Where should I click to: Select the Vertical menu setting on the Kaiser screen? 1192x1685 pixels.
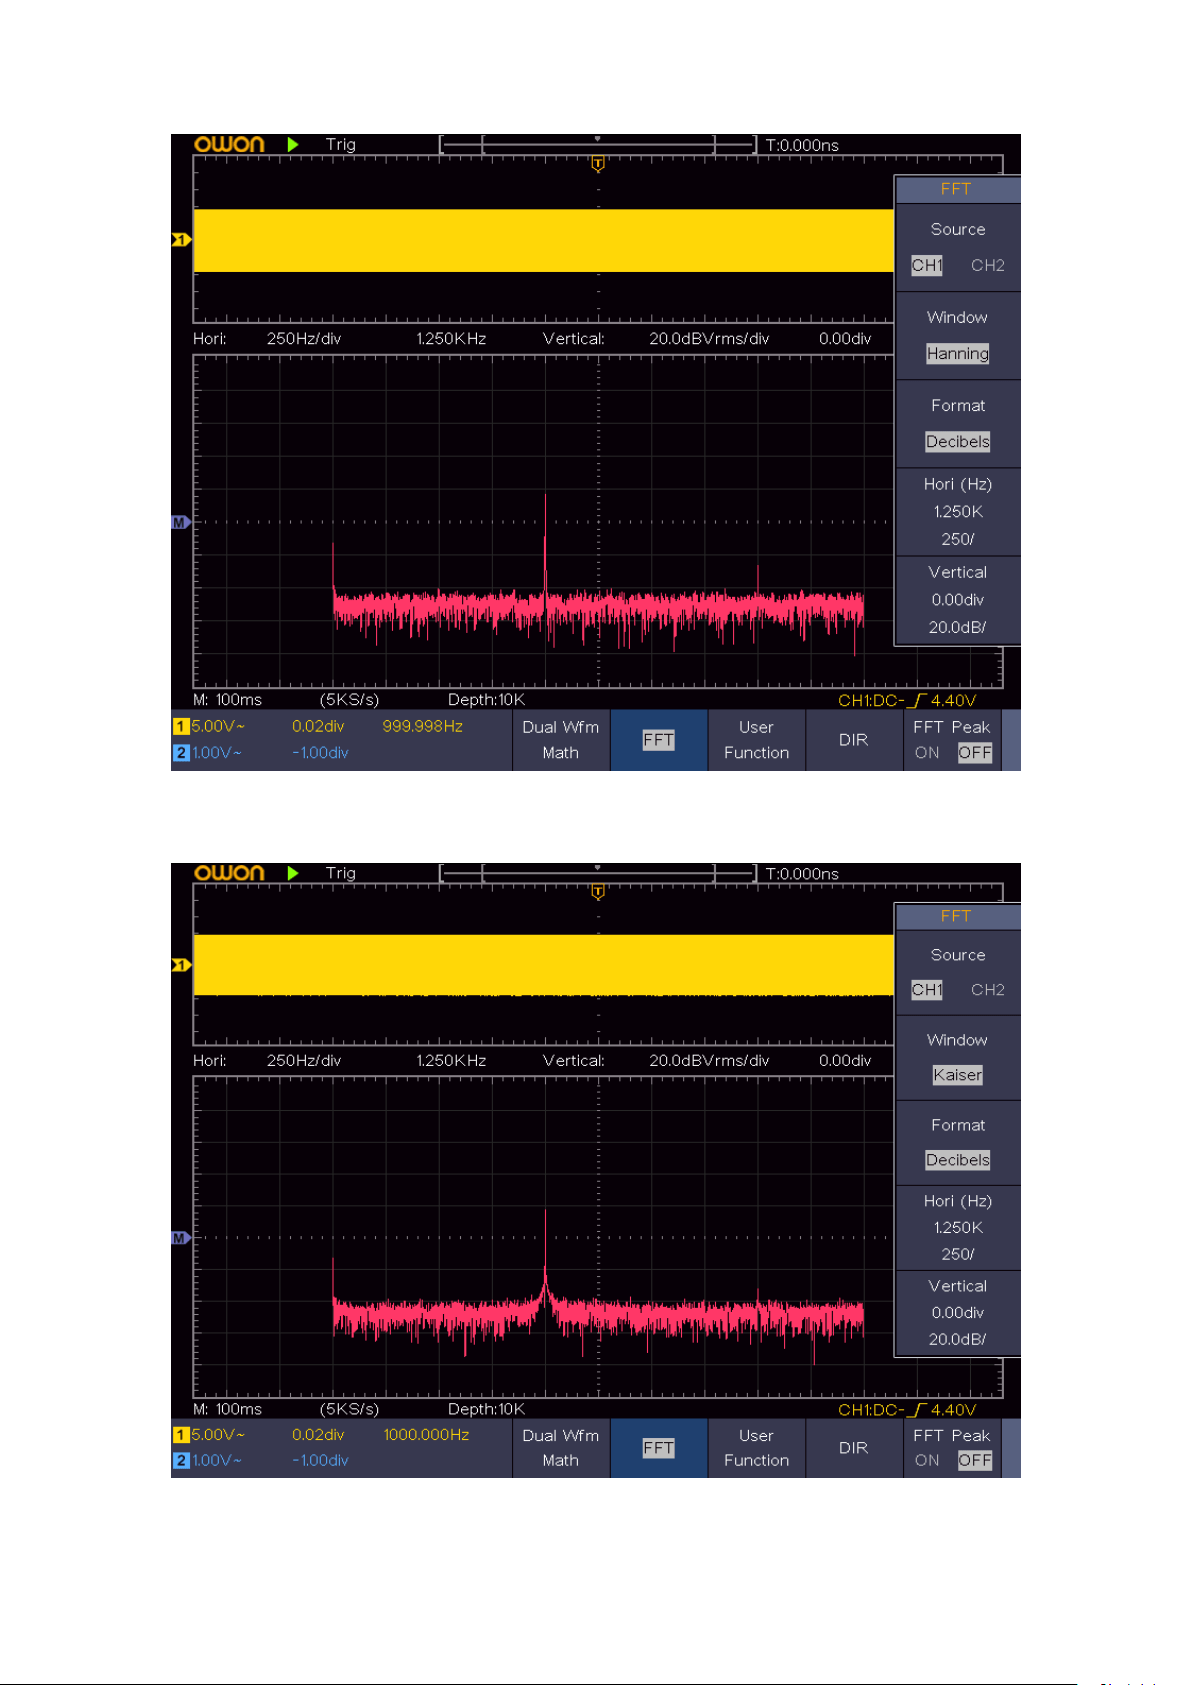[x=957, y=1313]
